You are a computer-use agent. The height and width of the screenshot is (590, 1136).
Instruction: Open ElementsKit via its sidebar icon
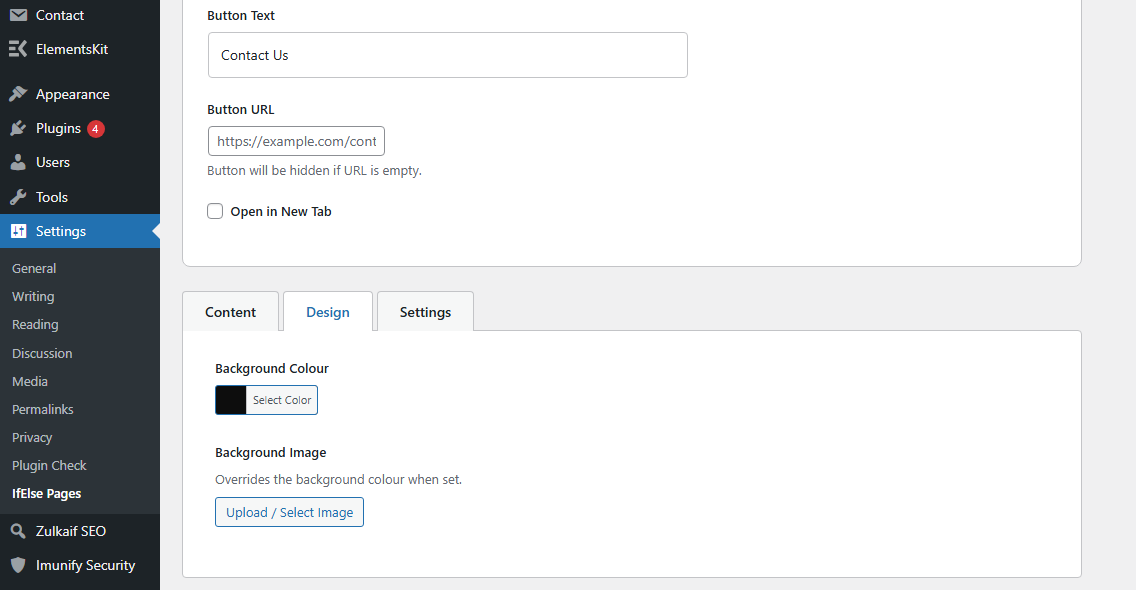[18, 48]
